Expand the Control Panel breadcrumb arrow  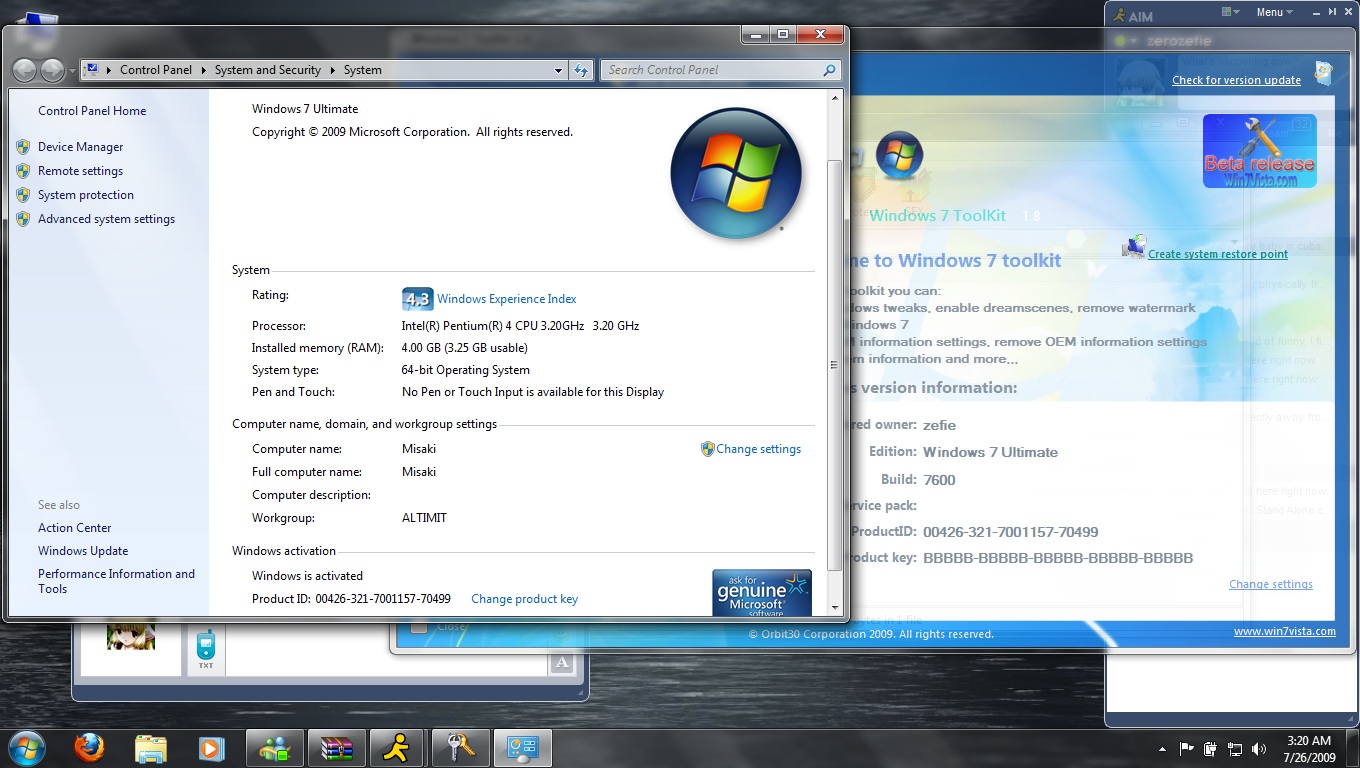click(x=204, y=70)
